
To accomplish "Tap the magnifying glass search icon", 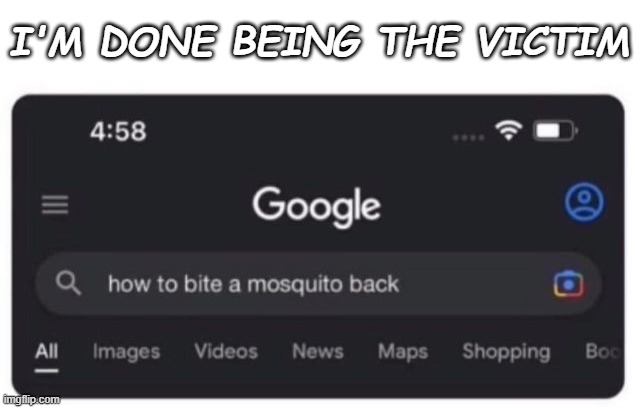I will click(x=68, y=283).
